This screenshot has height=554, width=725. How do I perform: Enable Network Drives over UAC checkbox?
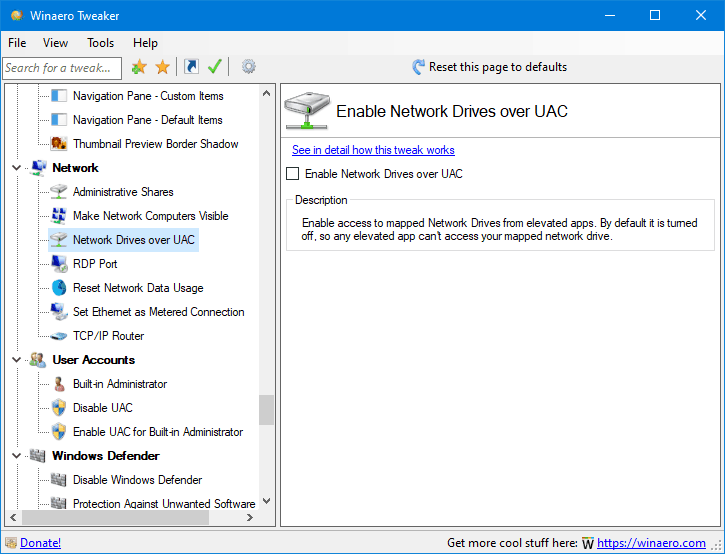293,174
